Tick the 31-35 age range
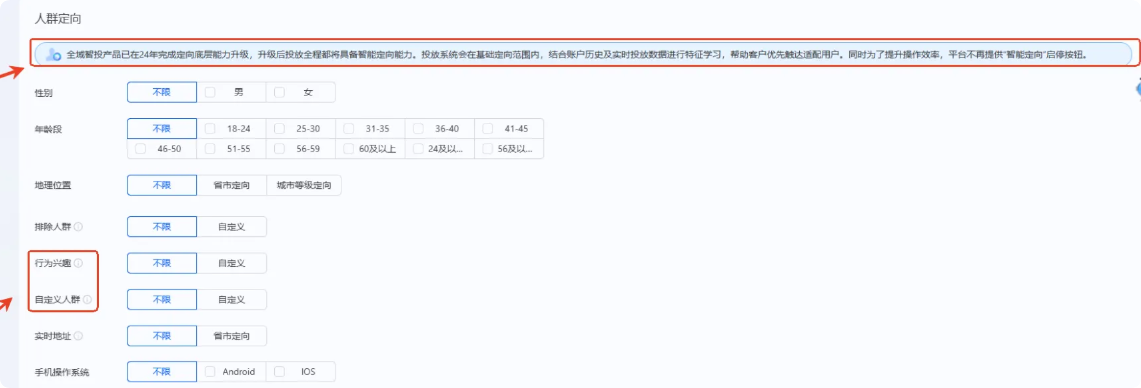Screen dimensions: 1141x388 point(349,129)
